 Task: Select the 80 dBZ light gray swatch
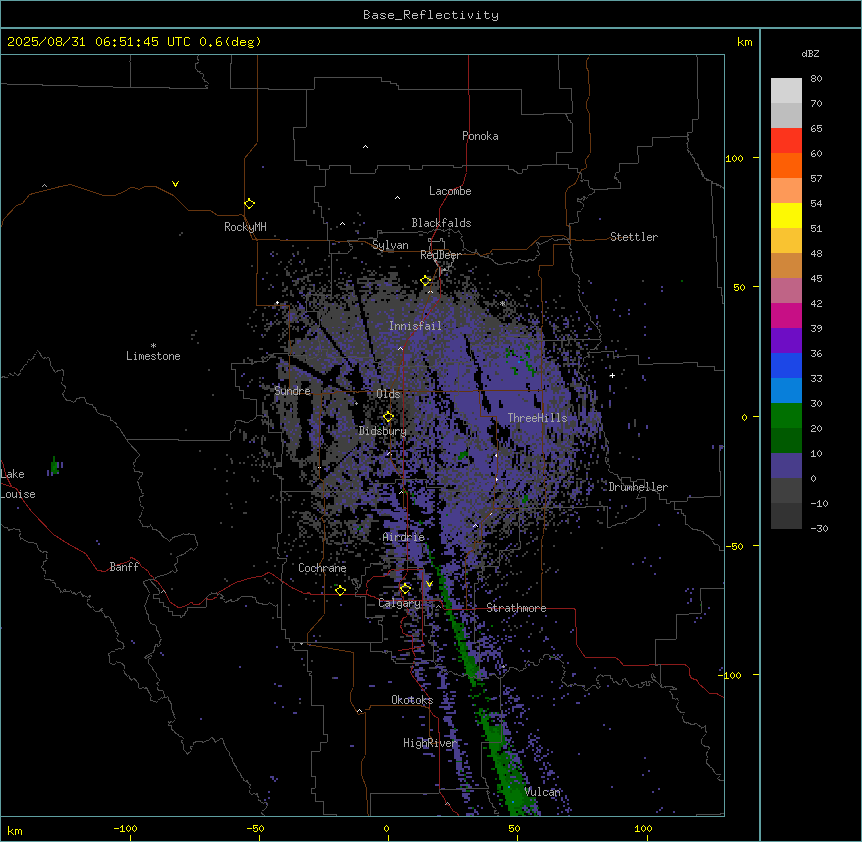tap(786, 91)
